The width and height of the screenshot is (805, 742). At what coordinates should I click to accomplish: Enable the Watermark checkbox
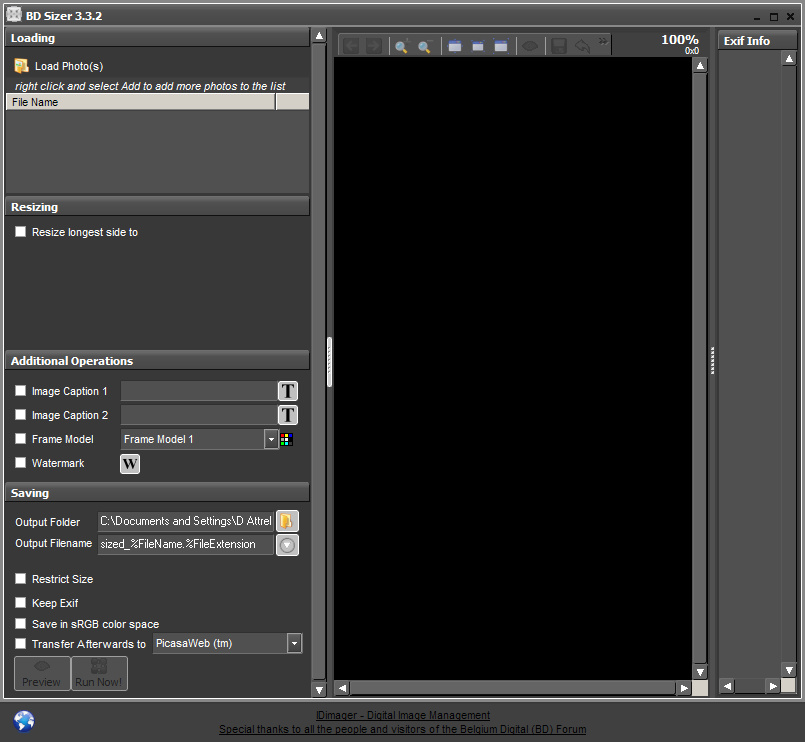click(21, 463)
